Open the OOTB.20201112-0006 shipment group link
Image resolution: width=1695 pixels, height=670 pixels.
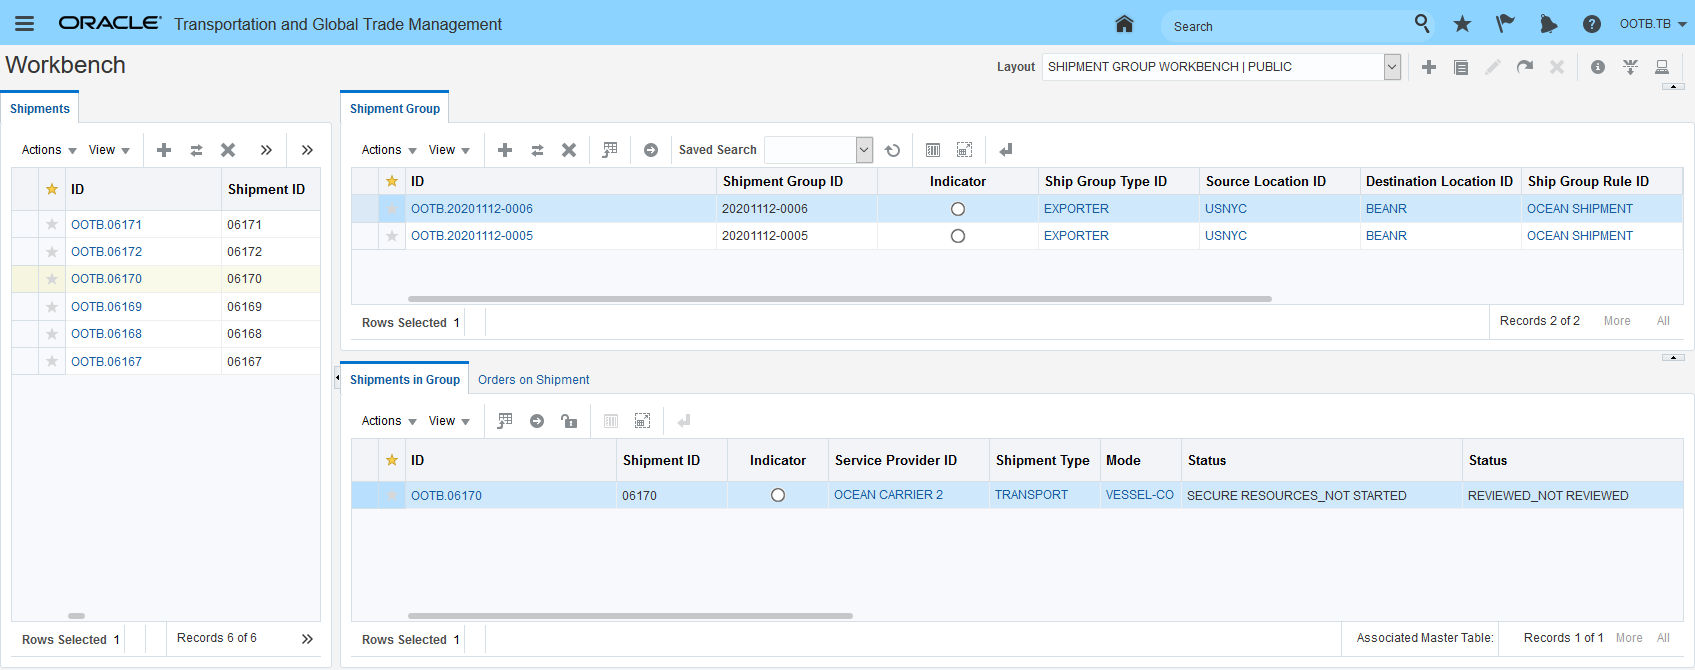click(x=472, y=209)
